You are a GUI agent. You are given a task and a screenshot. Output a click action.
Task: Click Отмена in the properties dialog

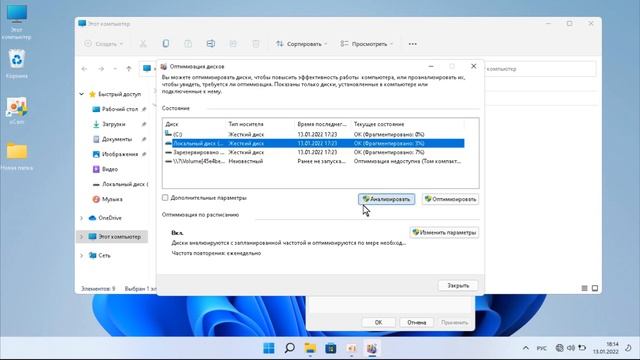(x=416, y=322)
